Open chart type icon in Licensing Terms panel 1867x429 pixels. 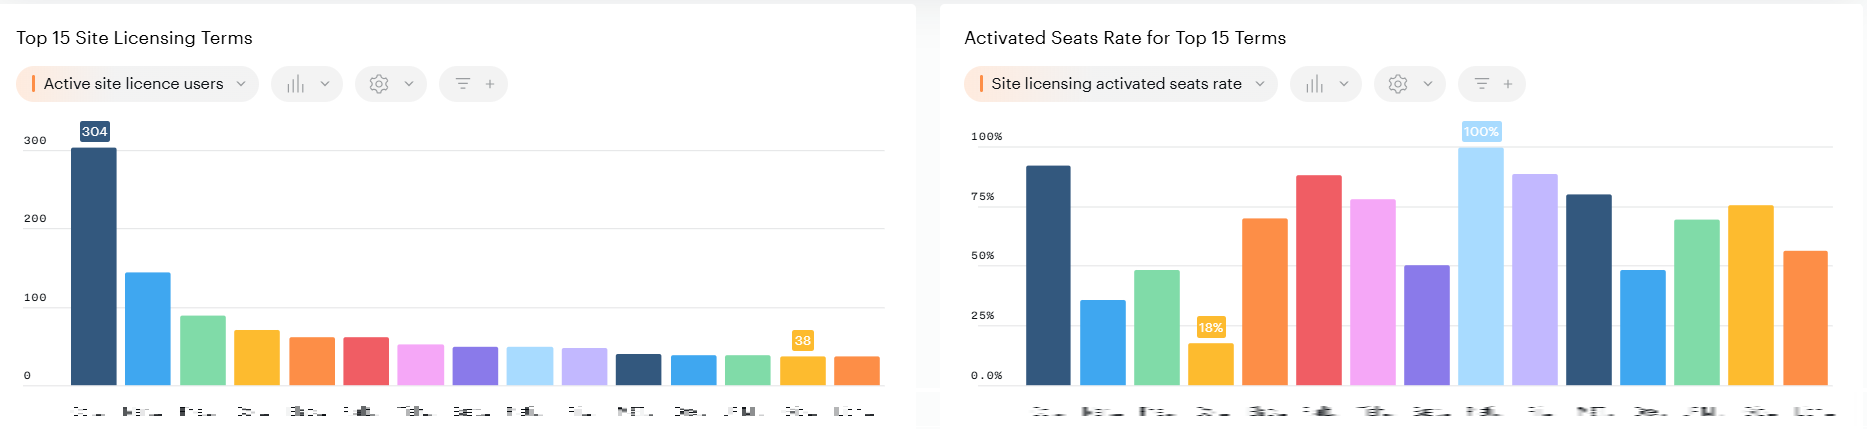point(295,84)
